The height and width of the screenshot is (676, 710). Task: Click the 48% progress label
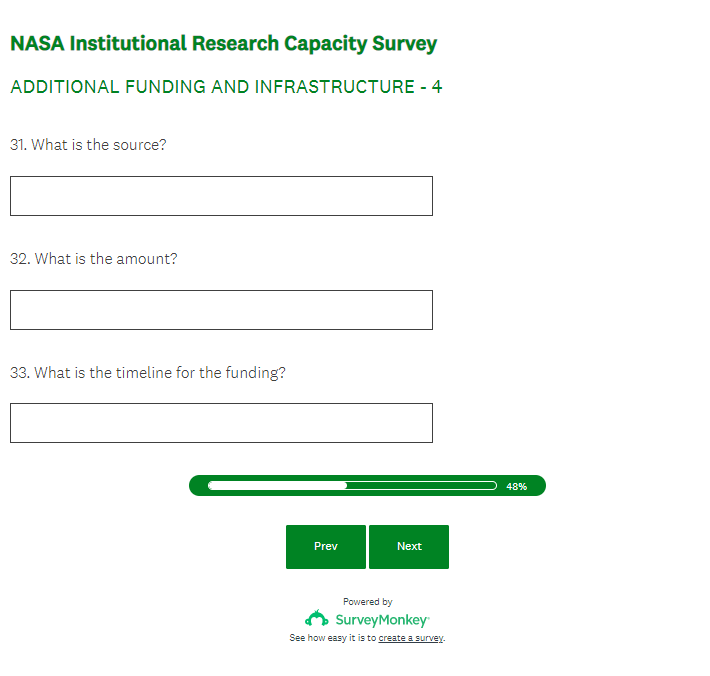point(516,486)
